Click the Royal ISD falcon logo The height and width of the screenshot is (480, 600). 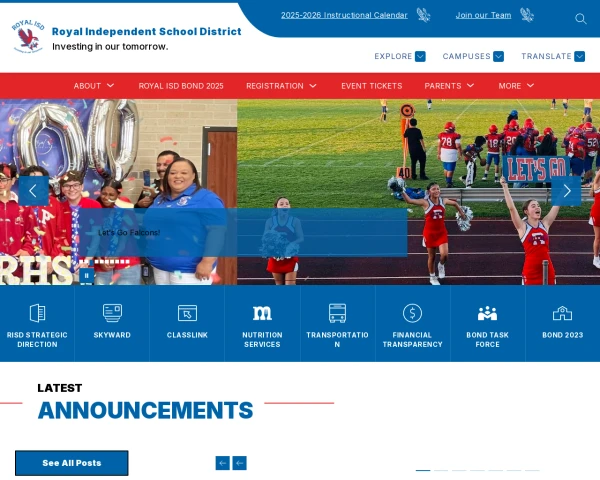[28, 36]
